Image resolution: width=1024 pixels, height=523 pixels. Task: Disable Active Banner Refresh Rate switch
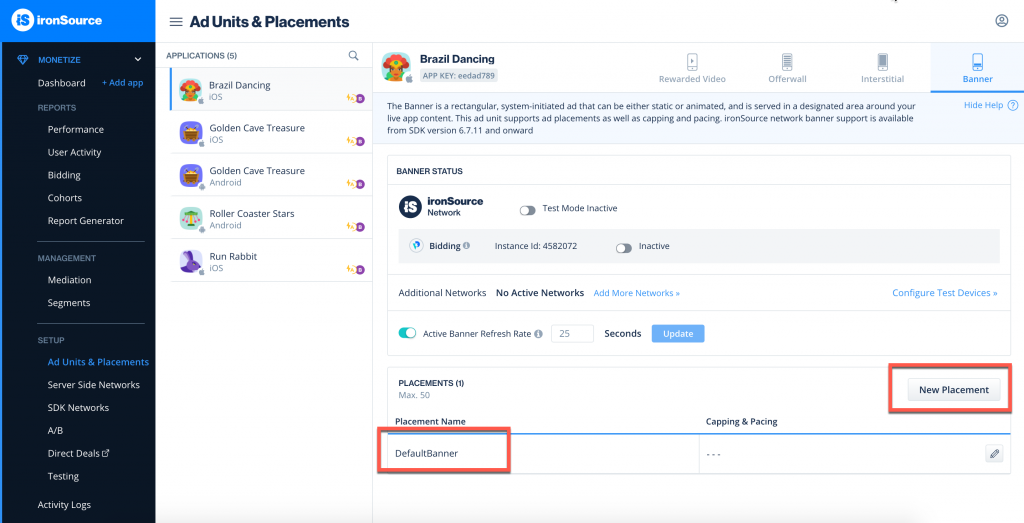coord(408,333)
